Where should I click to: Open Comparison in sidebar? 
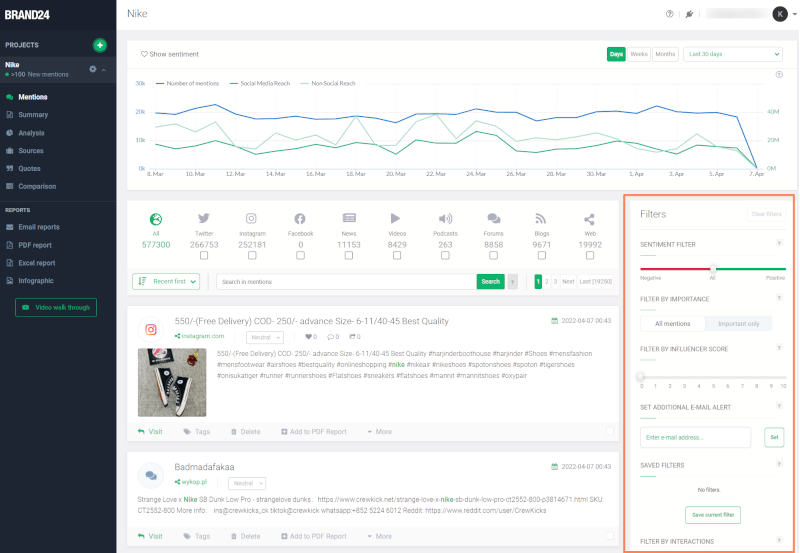click(x=37, y=186)
